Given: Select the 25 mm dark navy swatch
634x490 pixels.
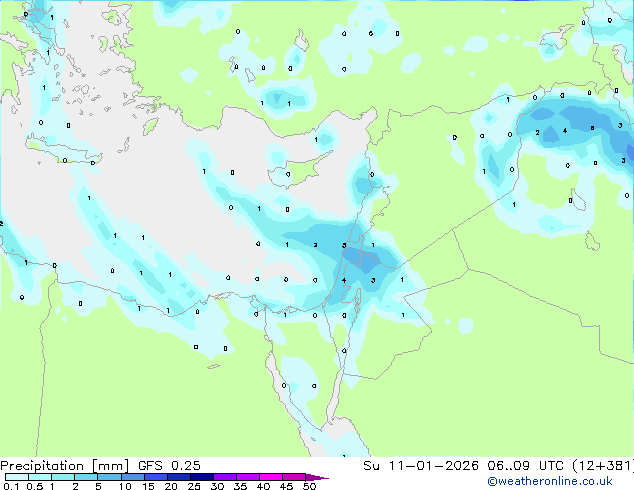Looking at the screenshot, I should point(202,477).
